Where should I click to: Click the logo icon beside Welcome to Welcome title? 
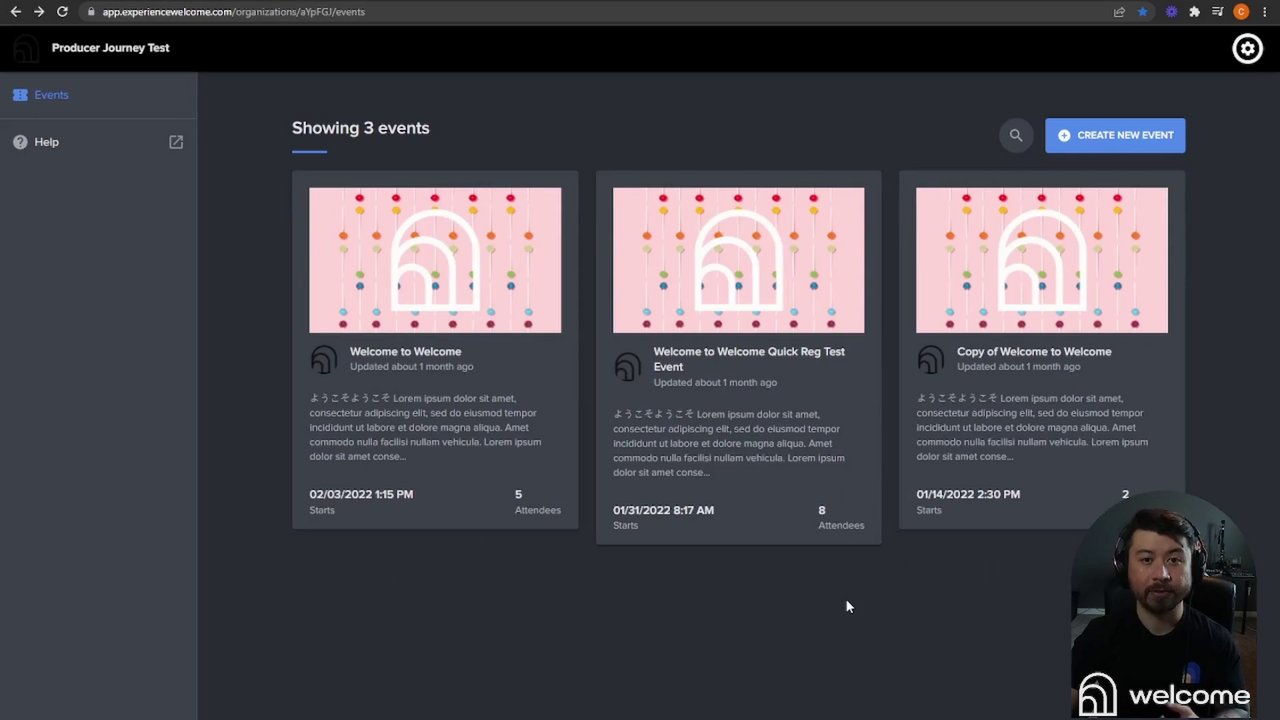pos(324,359)
